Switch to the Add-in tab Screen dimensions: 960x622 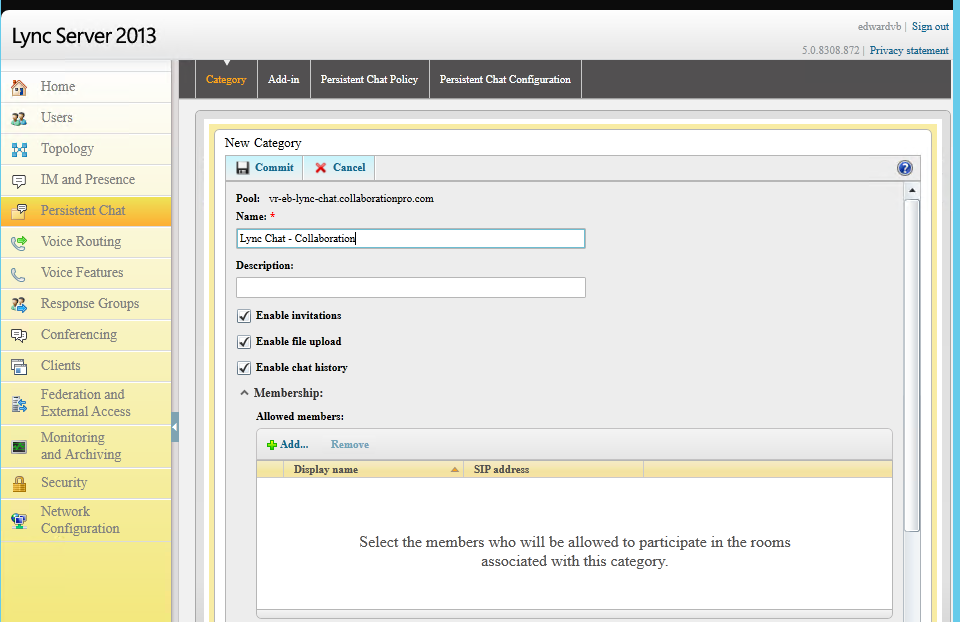tap(283, 80)
